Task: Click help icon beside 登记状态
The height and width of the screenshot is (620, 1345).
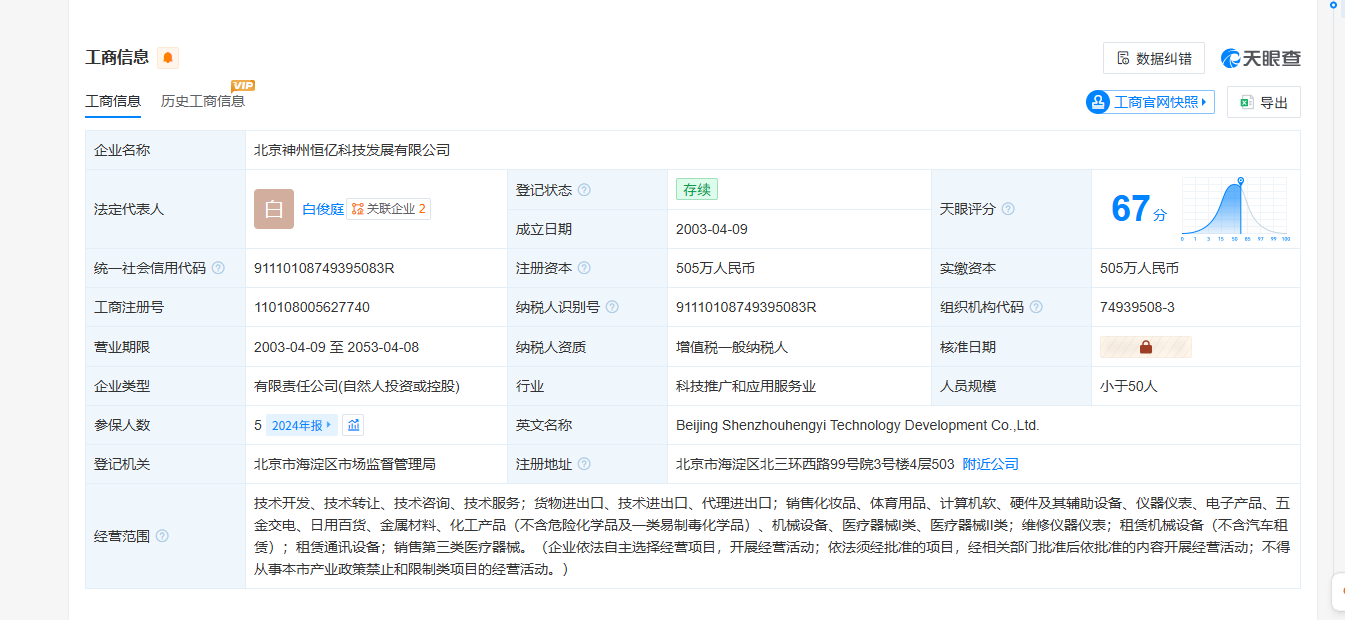Action: click(584, 190)
